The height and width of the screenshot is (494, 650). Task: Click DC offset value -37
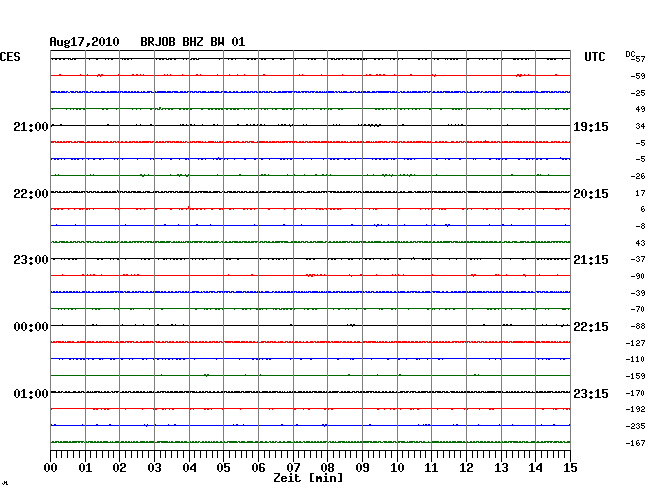(638, 259)
